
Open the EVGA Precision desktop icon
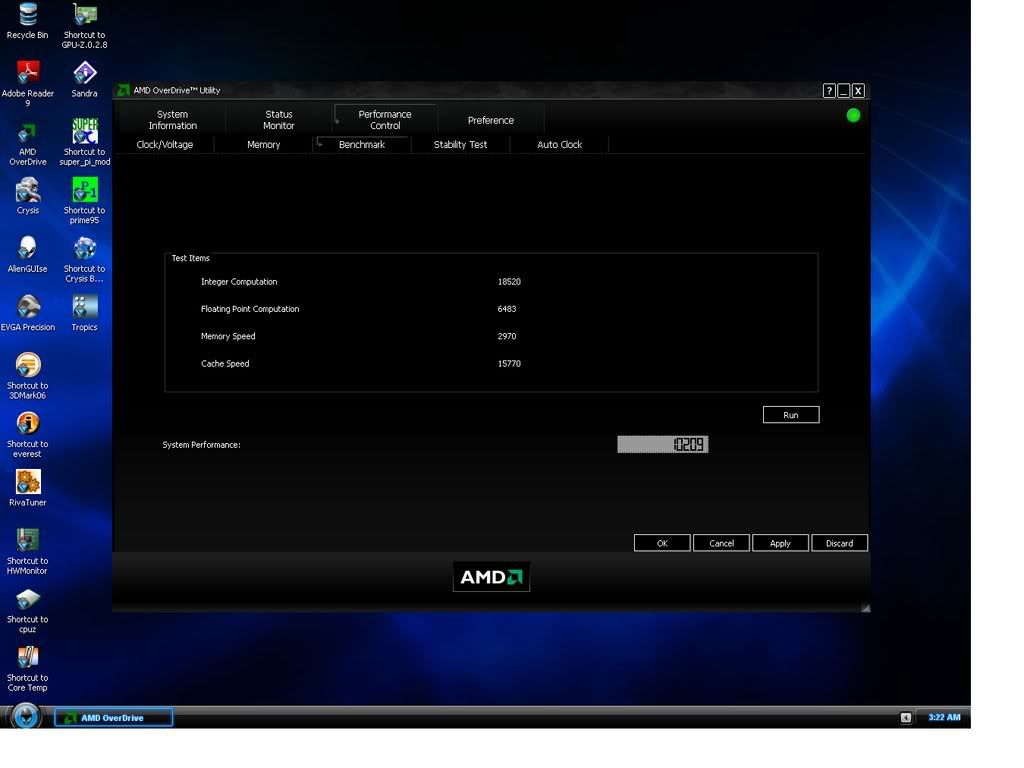27,313
